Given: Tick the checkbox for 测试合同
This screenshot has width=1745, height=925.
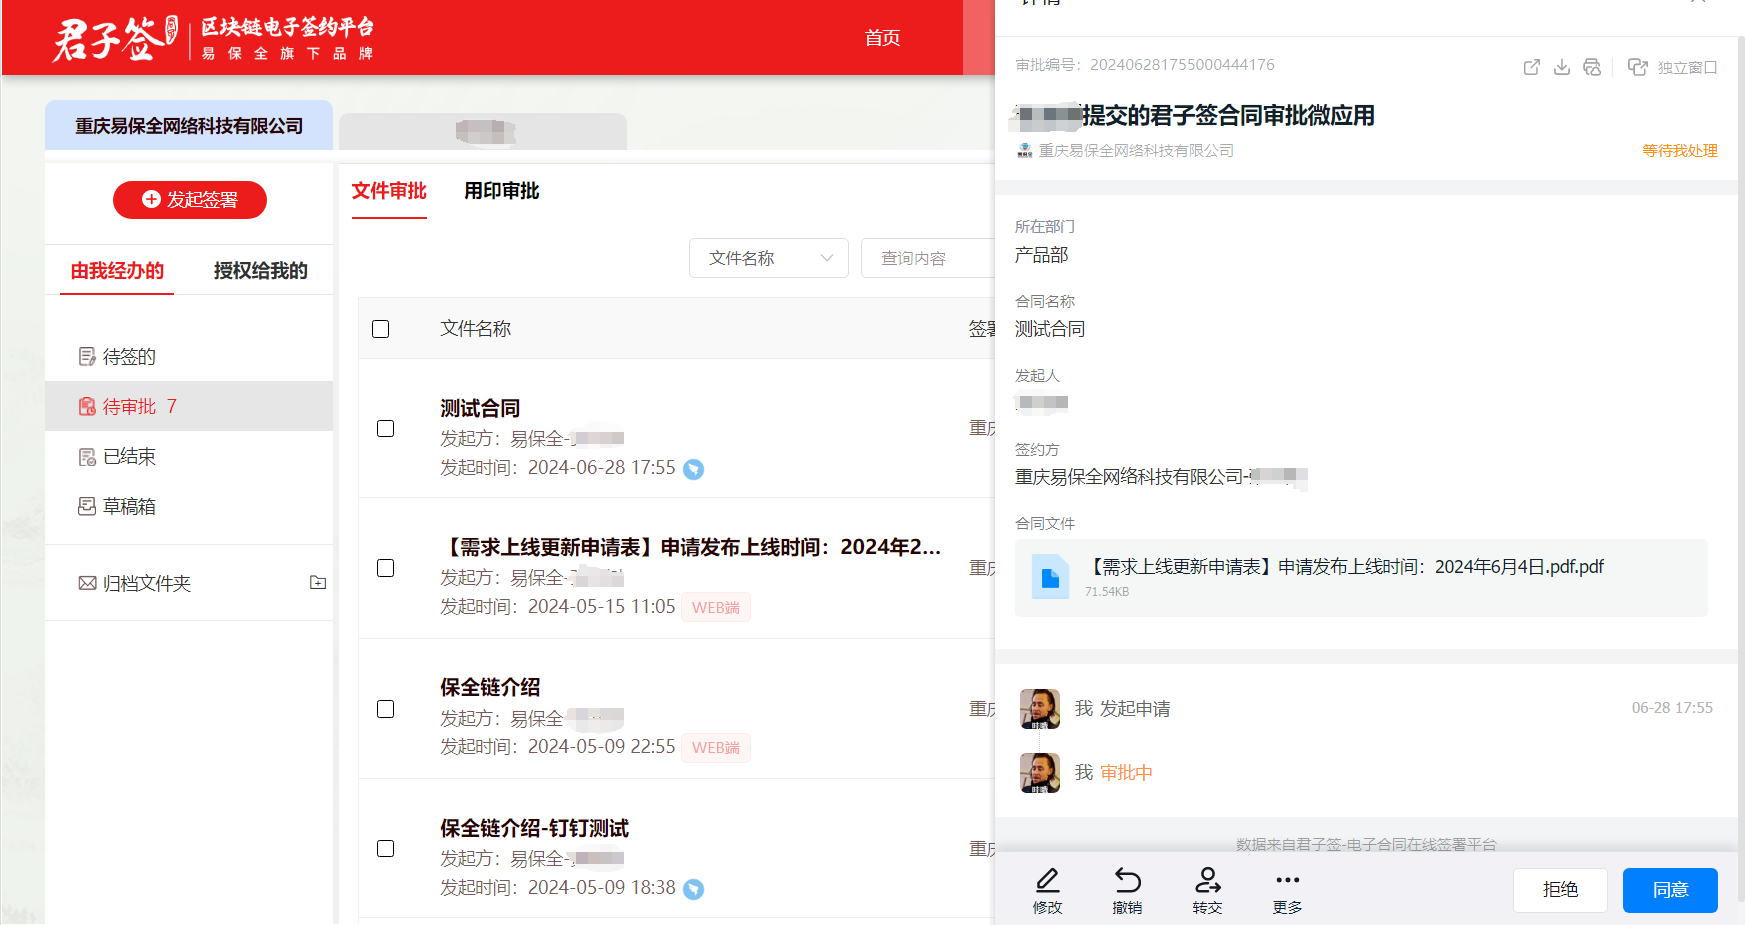Looking at the screenshot, I should point(386,429).
